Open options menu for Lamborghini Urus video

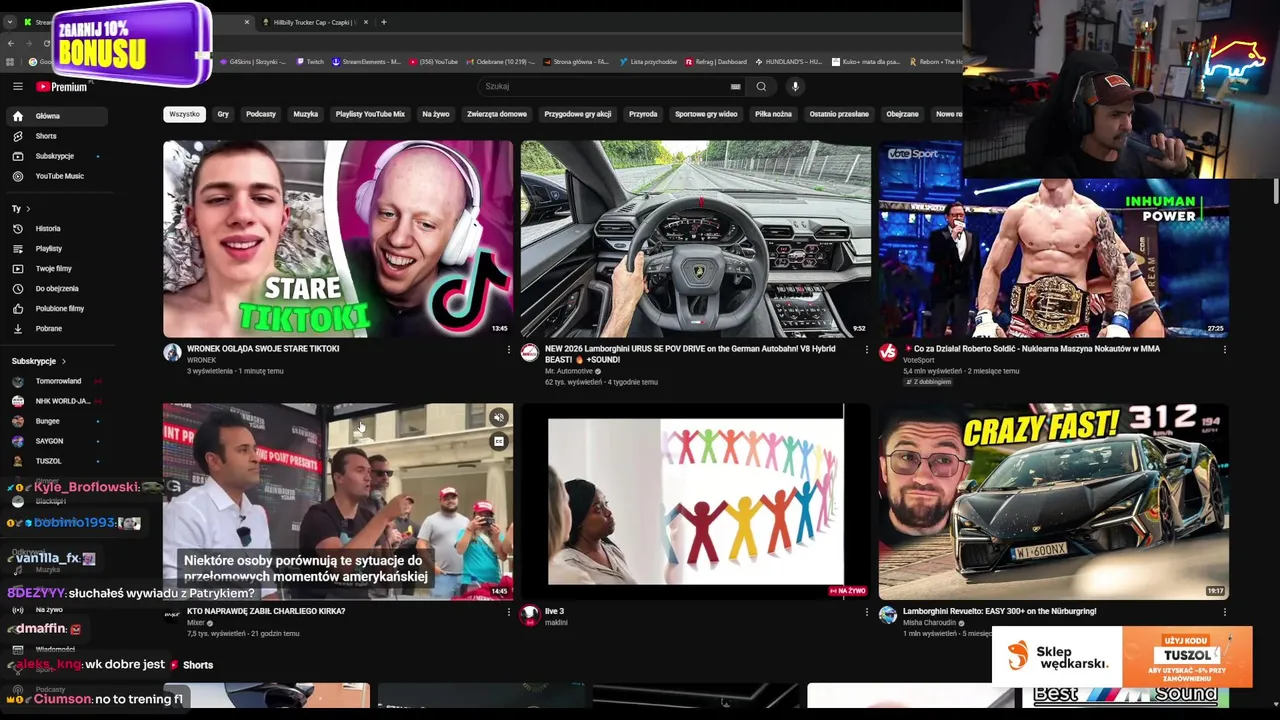pos(867,350)
